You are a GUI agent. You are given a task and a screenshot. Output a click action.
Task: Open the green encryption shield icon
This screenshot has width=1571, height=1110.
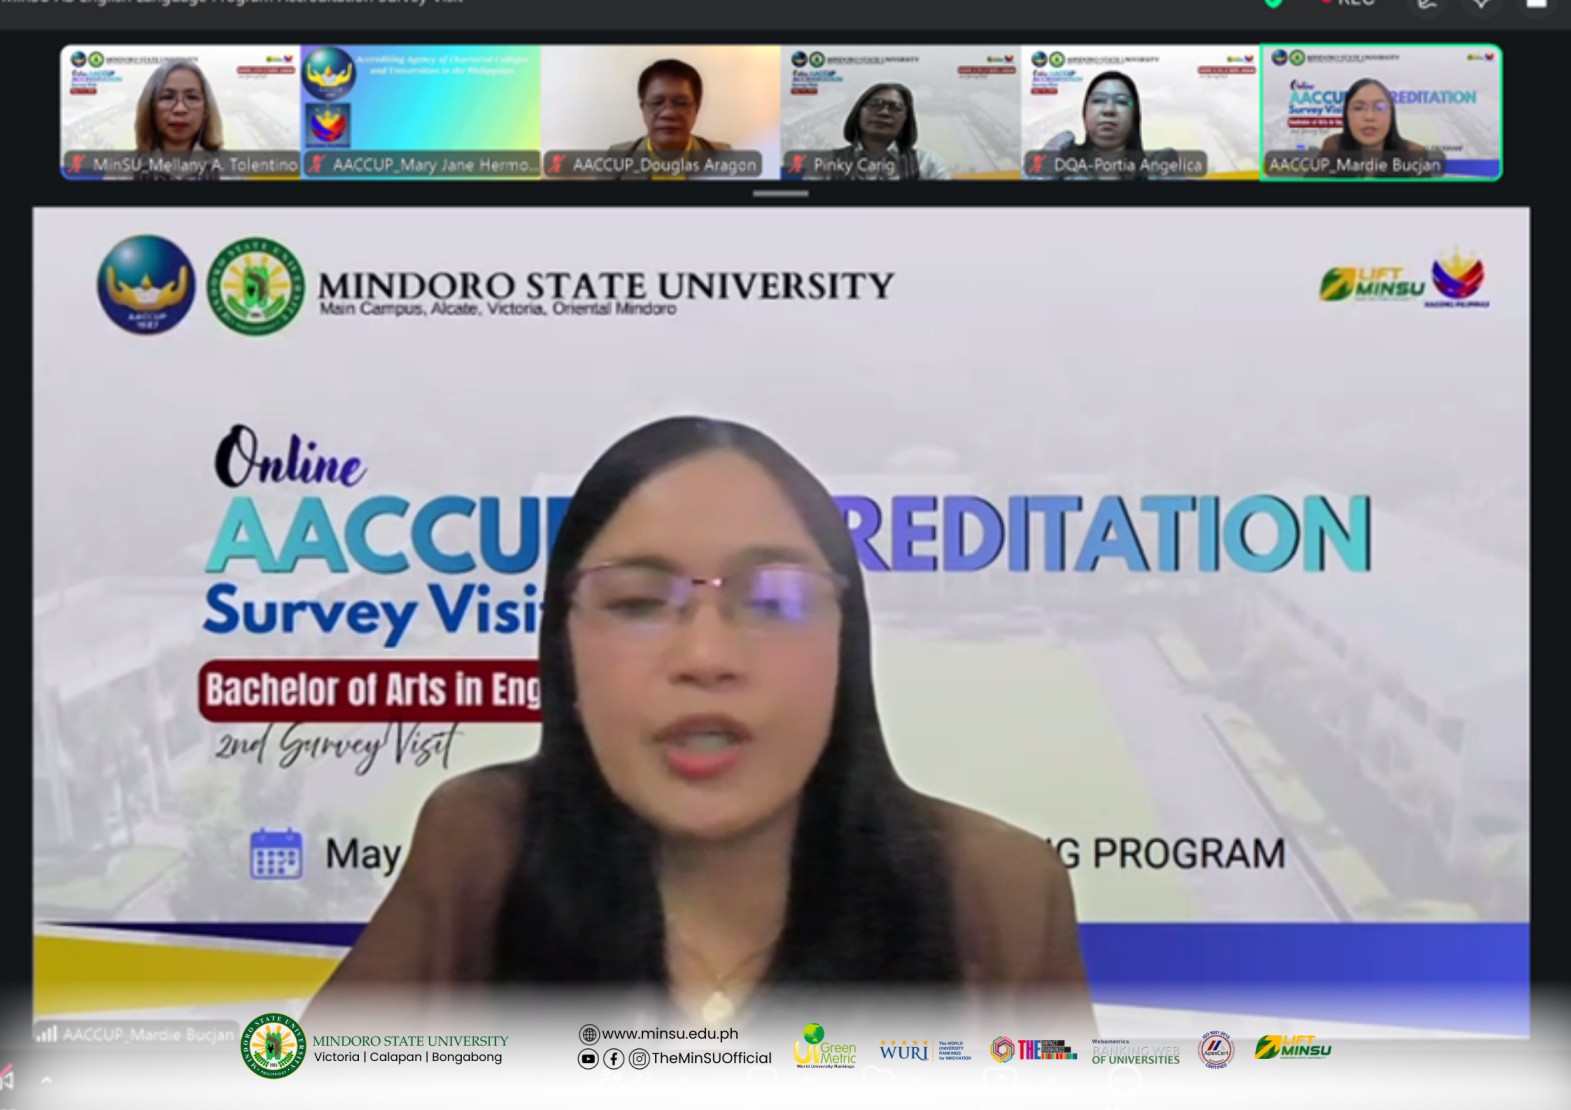pyautogui.click(x=1273, y=3)
